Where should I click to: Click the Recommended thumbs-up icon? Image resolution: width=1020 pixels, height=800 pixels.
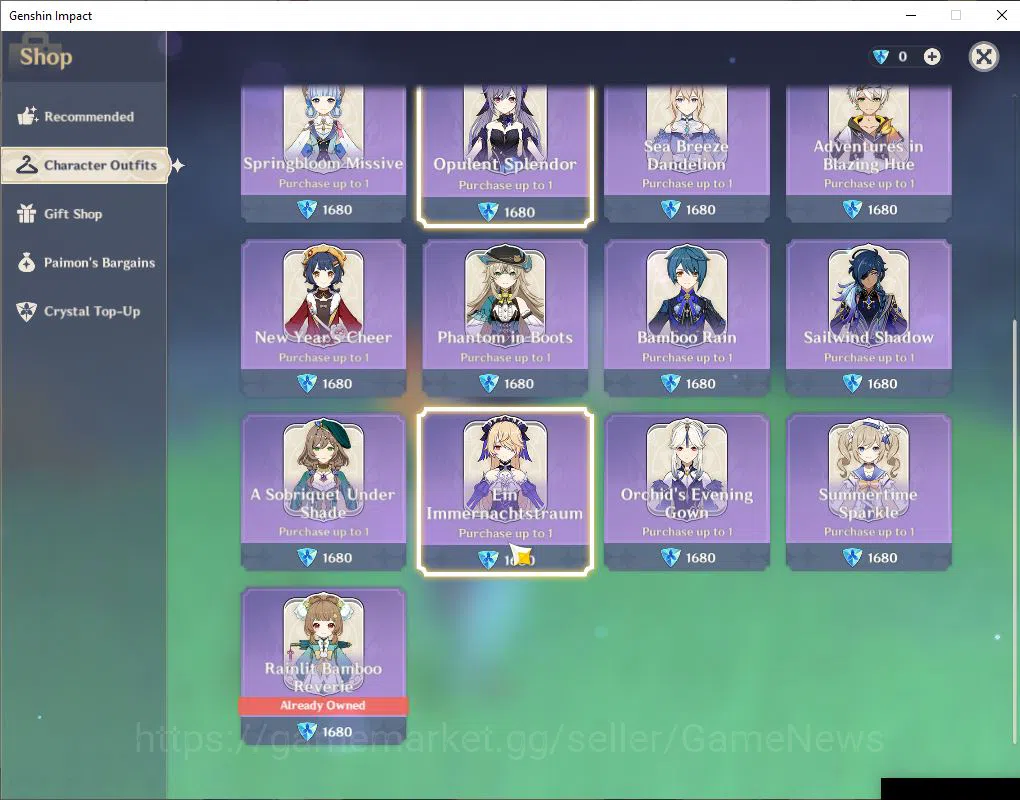27,116
